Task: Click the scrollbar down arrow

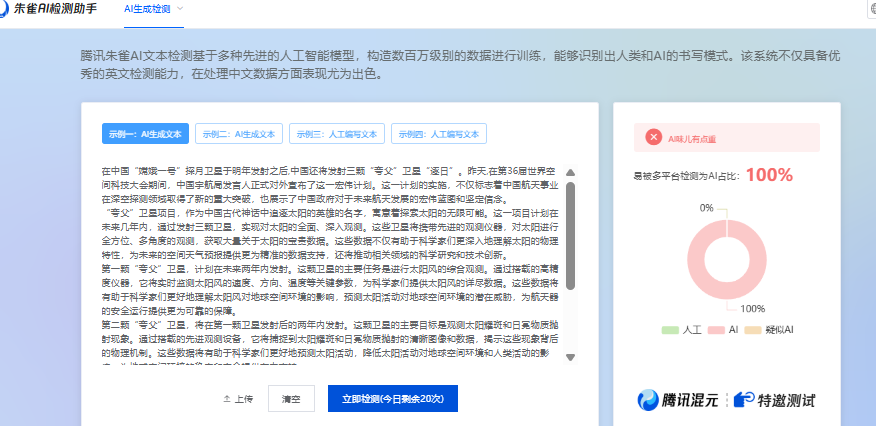Action: [570, 357]
